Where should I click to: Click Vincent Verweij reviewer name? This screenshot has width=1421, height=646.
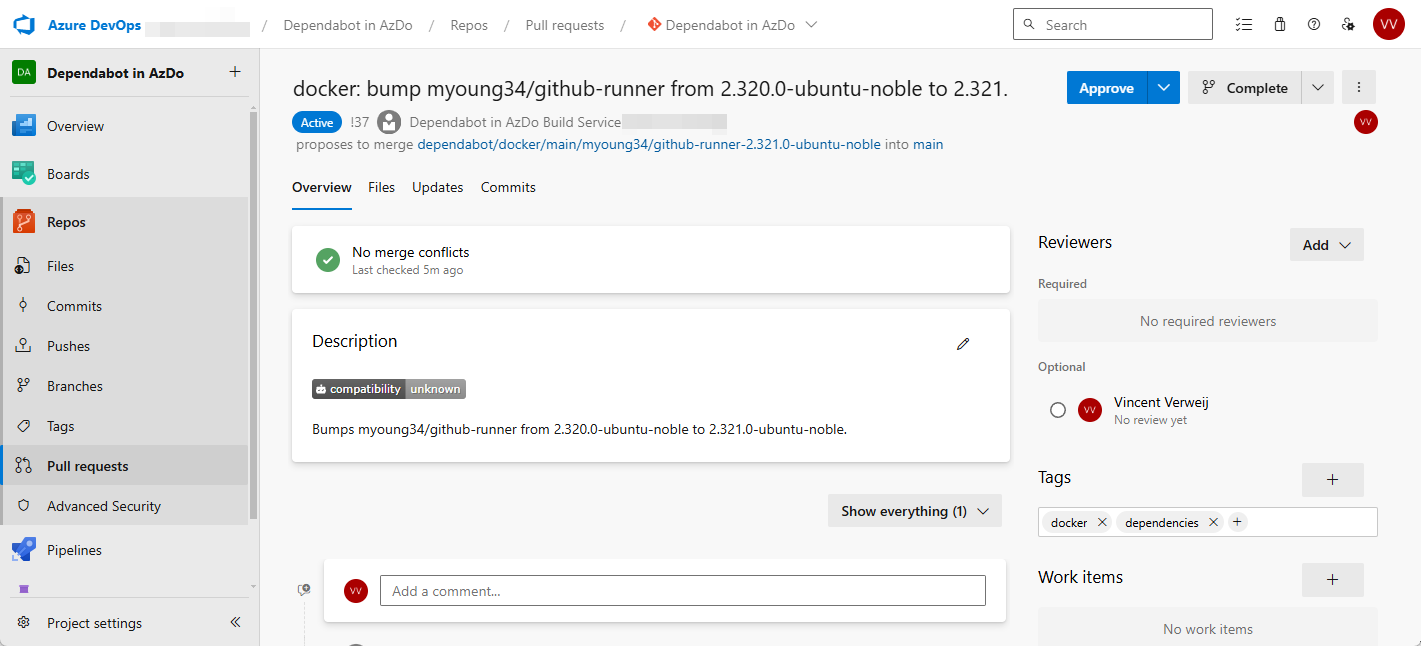[1161, 402]
